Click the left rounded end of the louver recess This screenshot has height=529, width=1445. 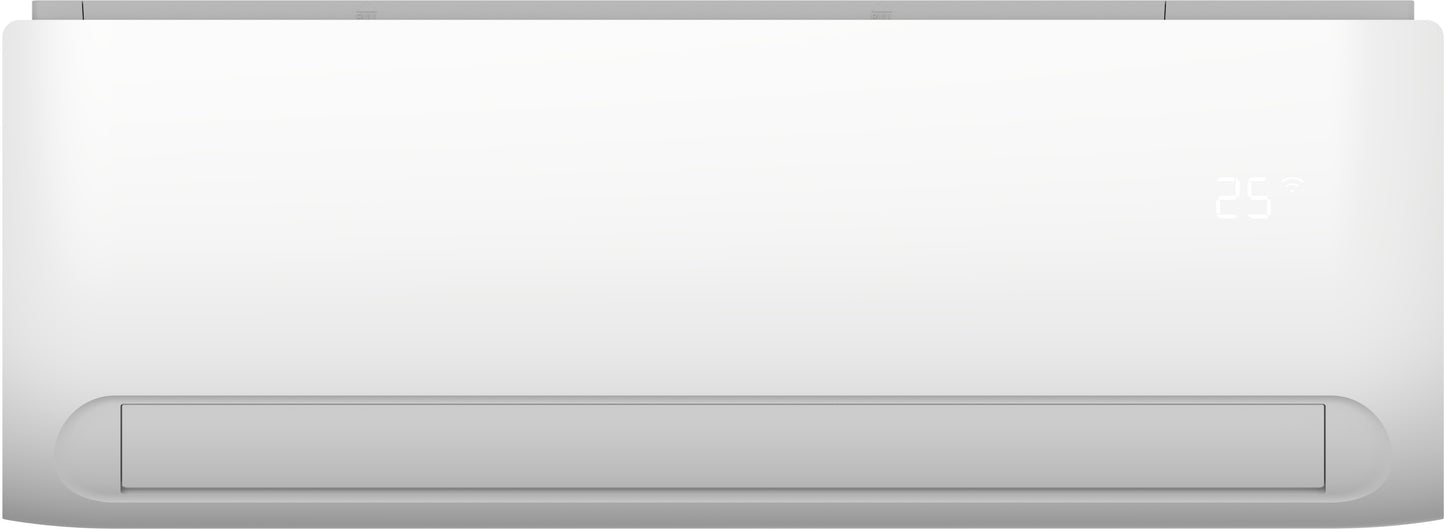[x=88, y=446]
